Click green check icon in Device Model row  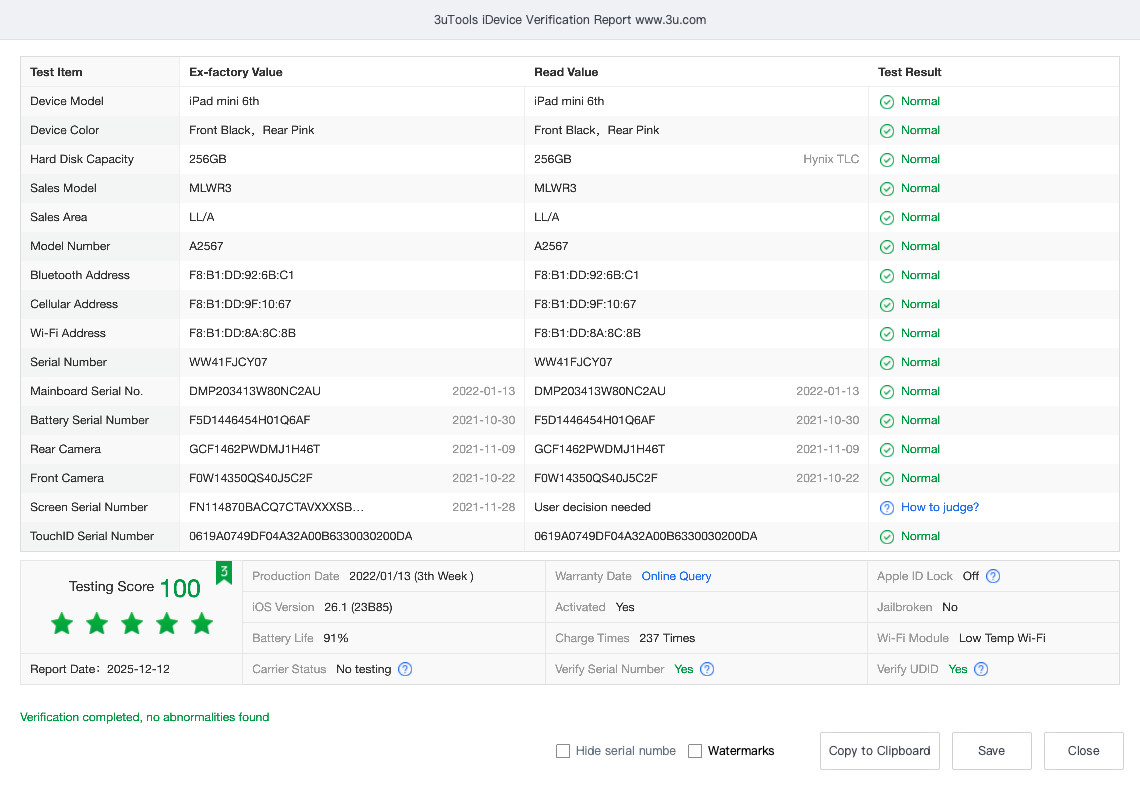(x=886, y=102)
